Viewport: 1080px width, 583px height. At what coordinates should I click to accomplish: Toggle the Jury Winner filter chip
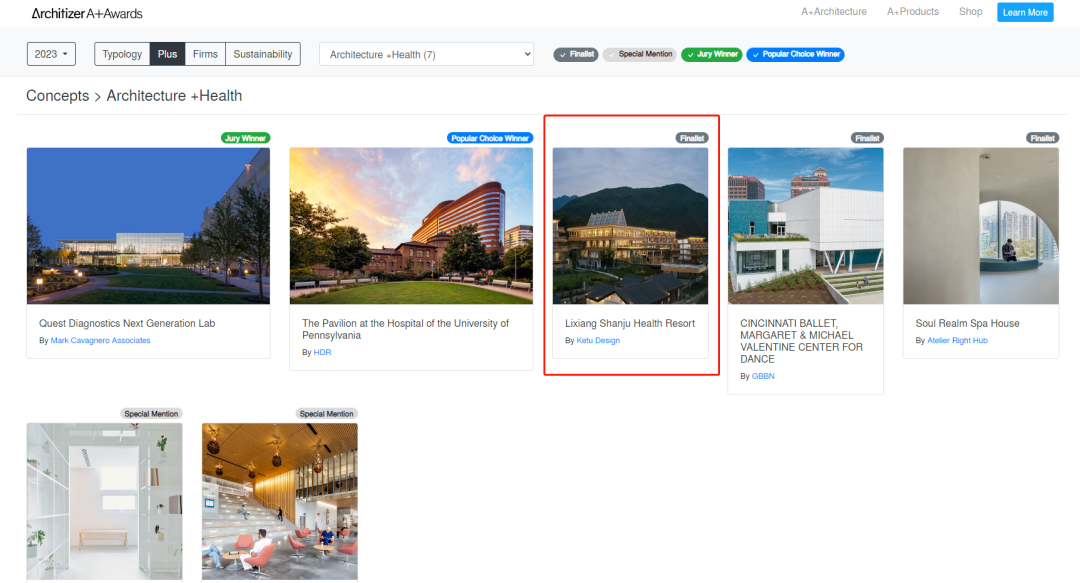point(712,54)
